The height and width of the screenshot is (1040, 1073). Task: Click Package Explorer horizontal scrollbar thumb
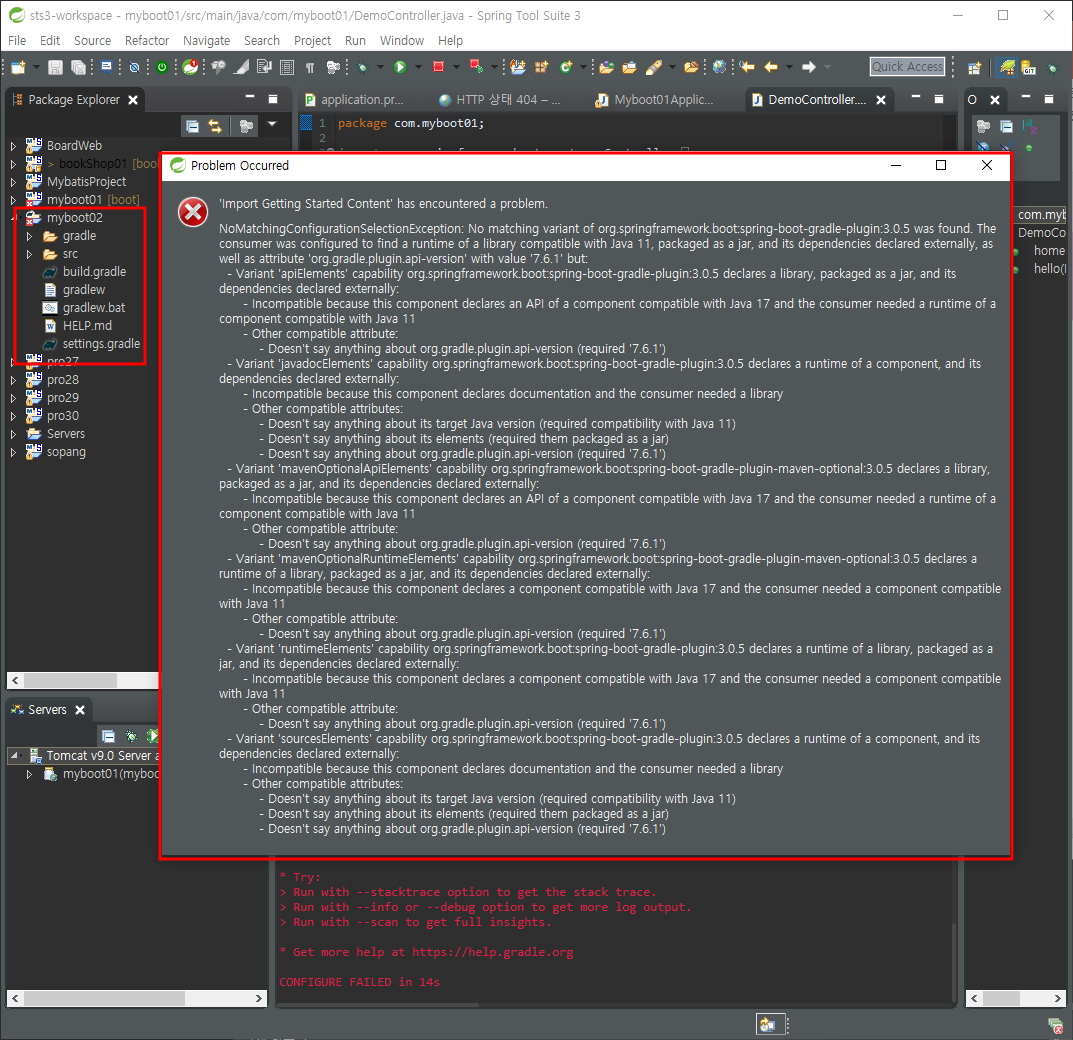[70, 680]
